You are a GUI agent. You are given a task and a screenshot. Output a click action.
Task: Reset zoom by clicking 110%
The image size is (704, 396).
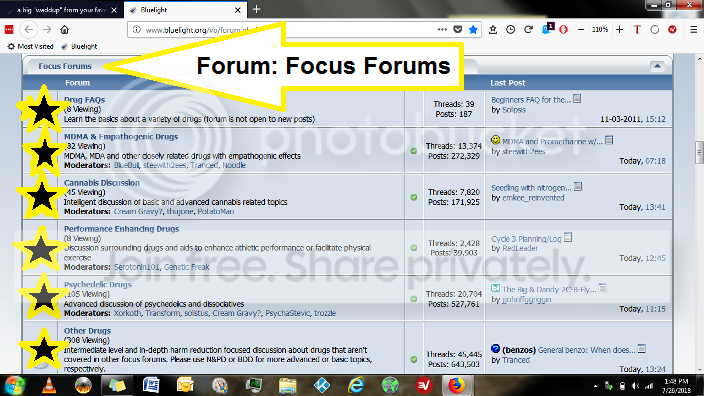coord(600,30)
